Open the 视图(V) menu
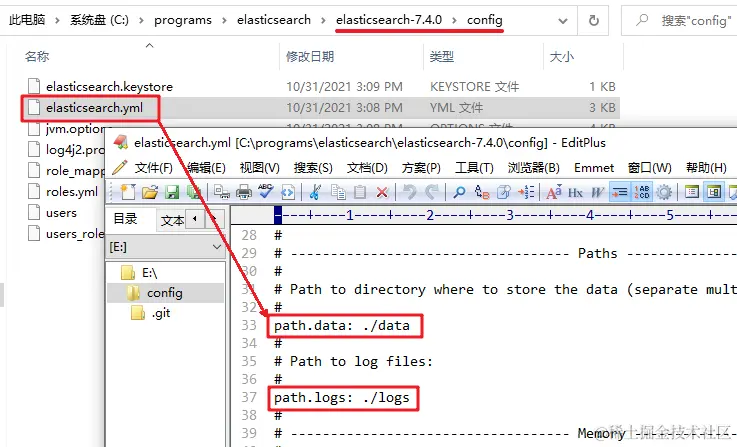Image resolution: width=737 pixels, height=447 pixels. [259, 168]
